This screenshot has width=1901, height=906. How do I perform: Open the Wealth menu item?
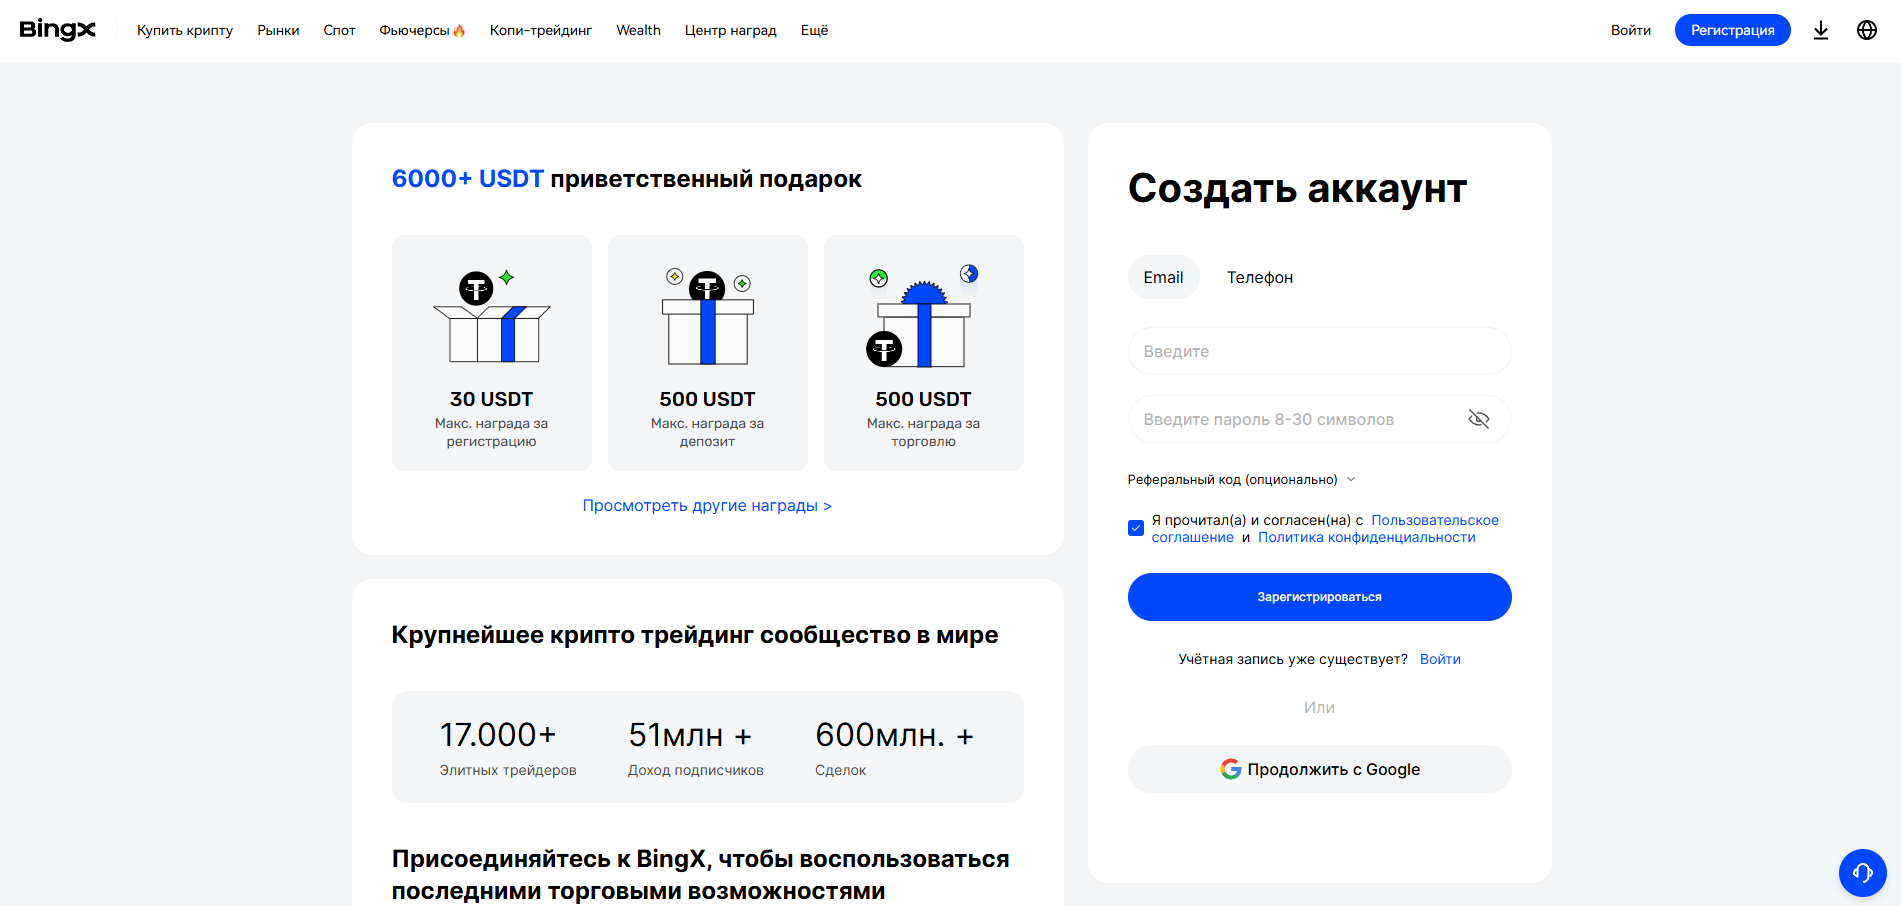pyautogui.click(x=638, y=30)
